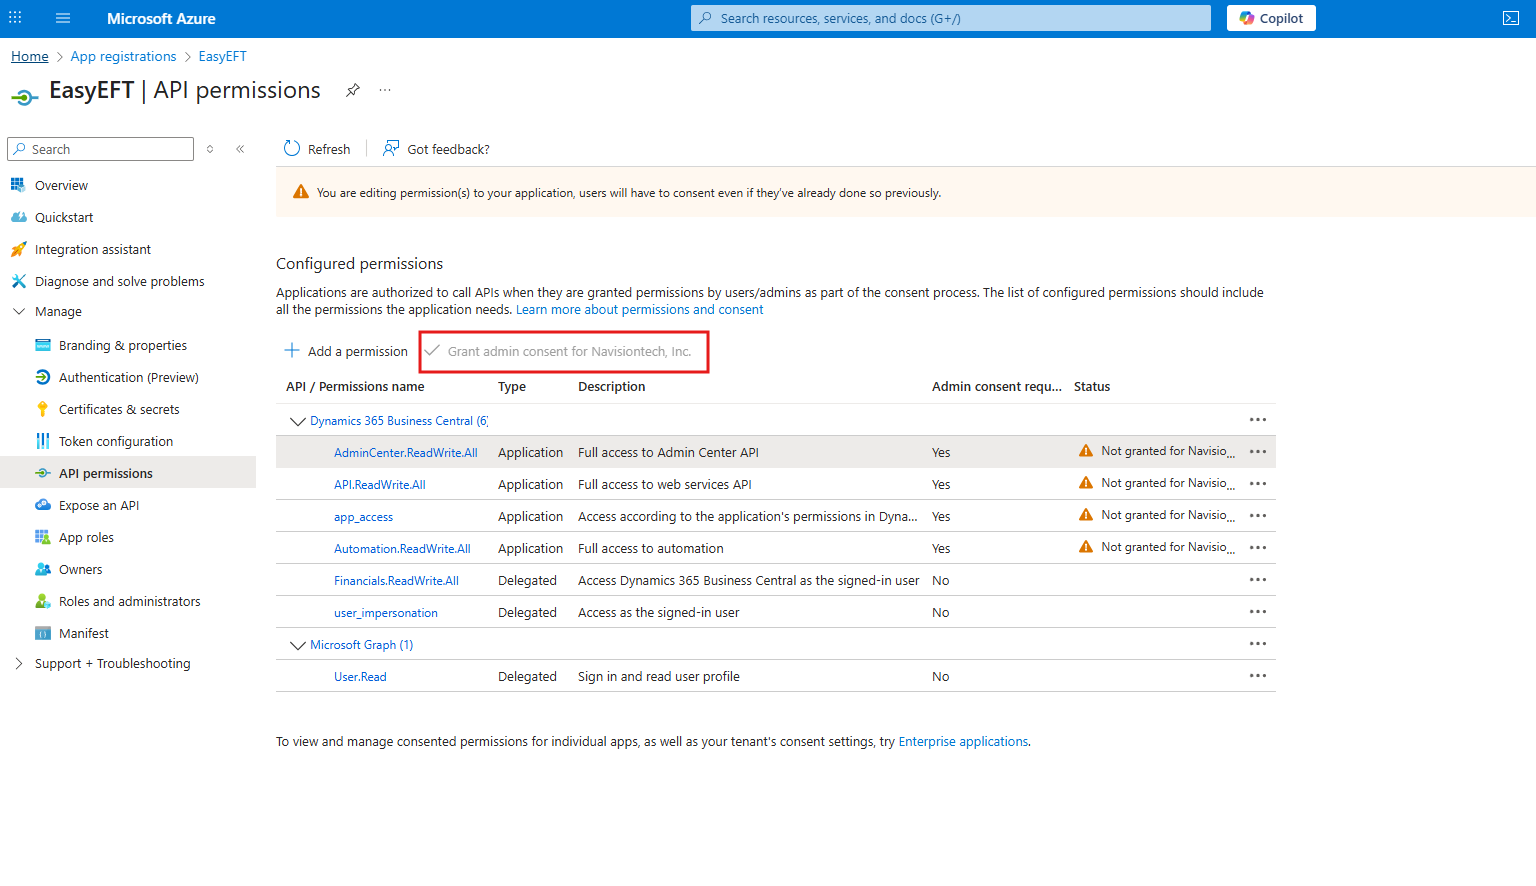Expand Support + Troubleshooting section
Viewport: 1536px width, 886px height.
pyautogui.click(x=18, y=663)
